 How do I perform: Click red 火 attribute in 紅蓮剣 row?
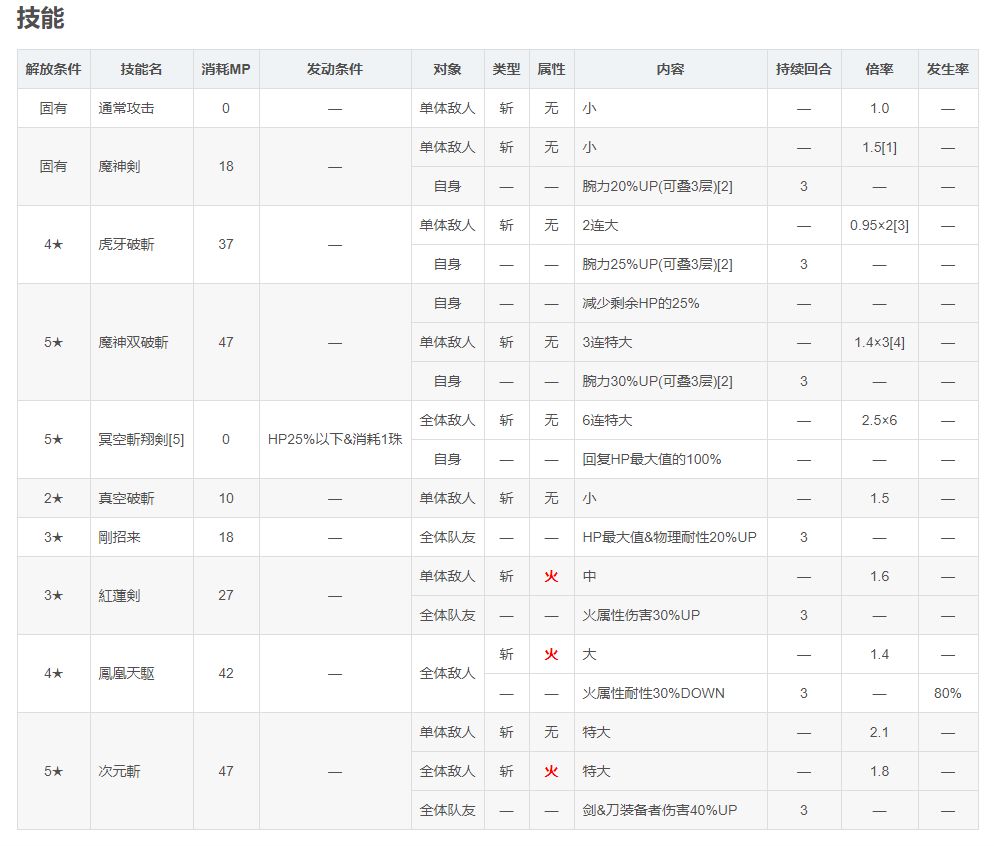552,577
